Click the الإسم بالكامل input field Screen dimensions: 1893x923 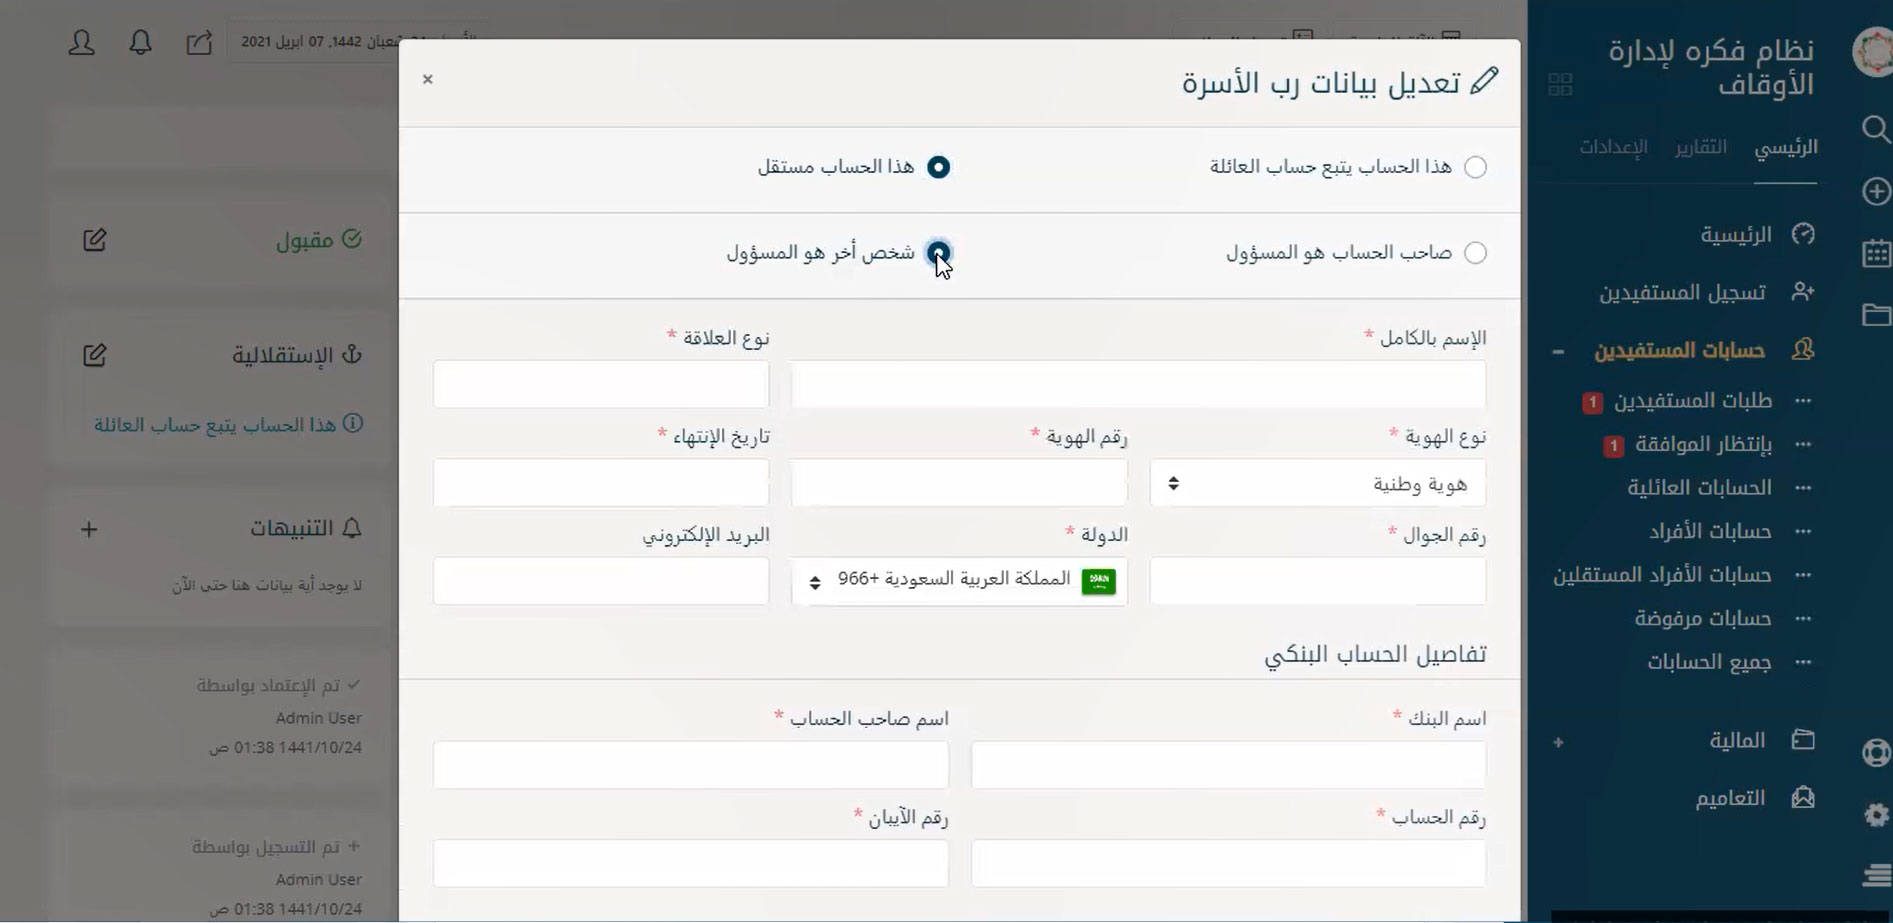[x=1138, y=385]
